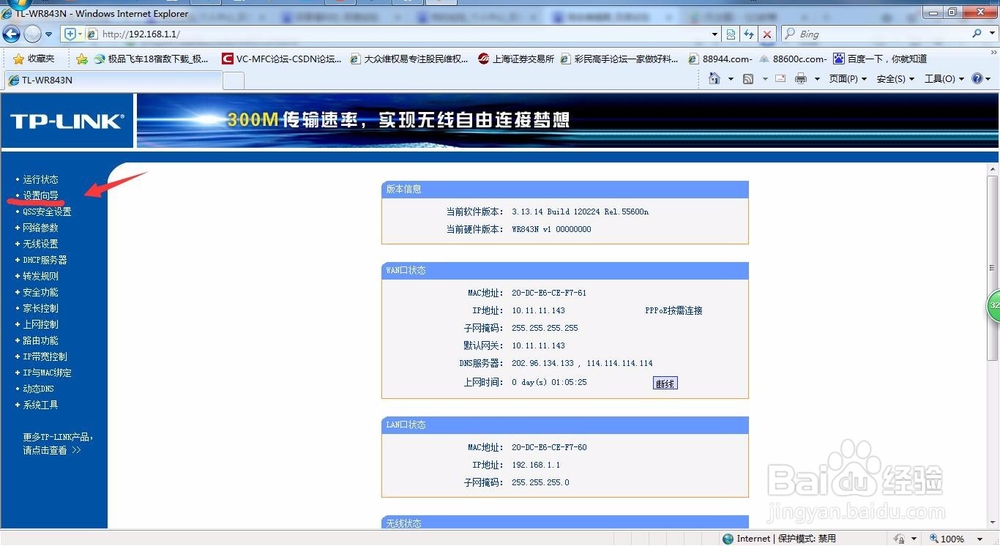Open 动态DNS in the sidebar
Viewport: 1000px width, 546px height.
(x=38, y=389)
